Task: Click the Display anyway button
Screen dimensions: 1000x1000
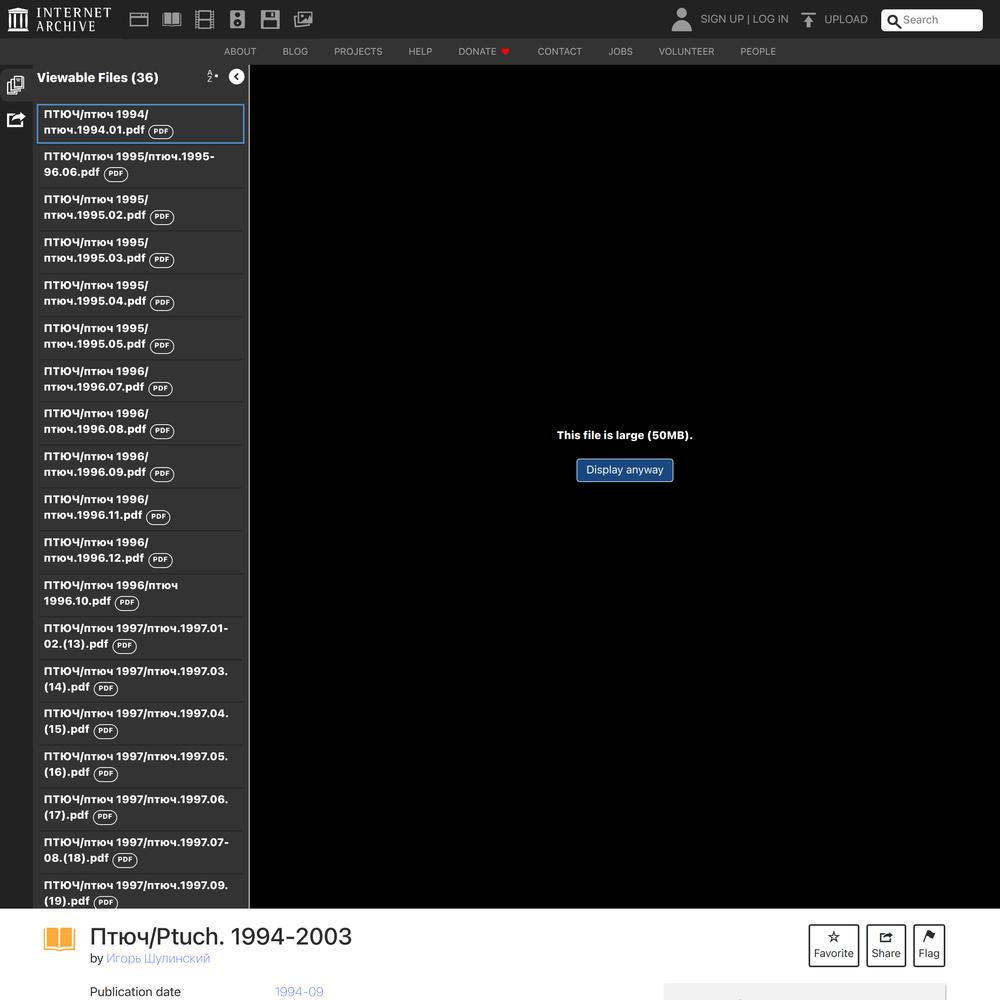Action: click(624, 470)
